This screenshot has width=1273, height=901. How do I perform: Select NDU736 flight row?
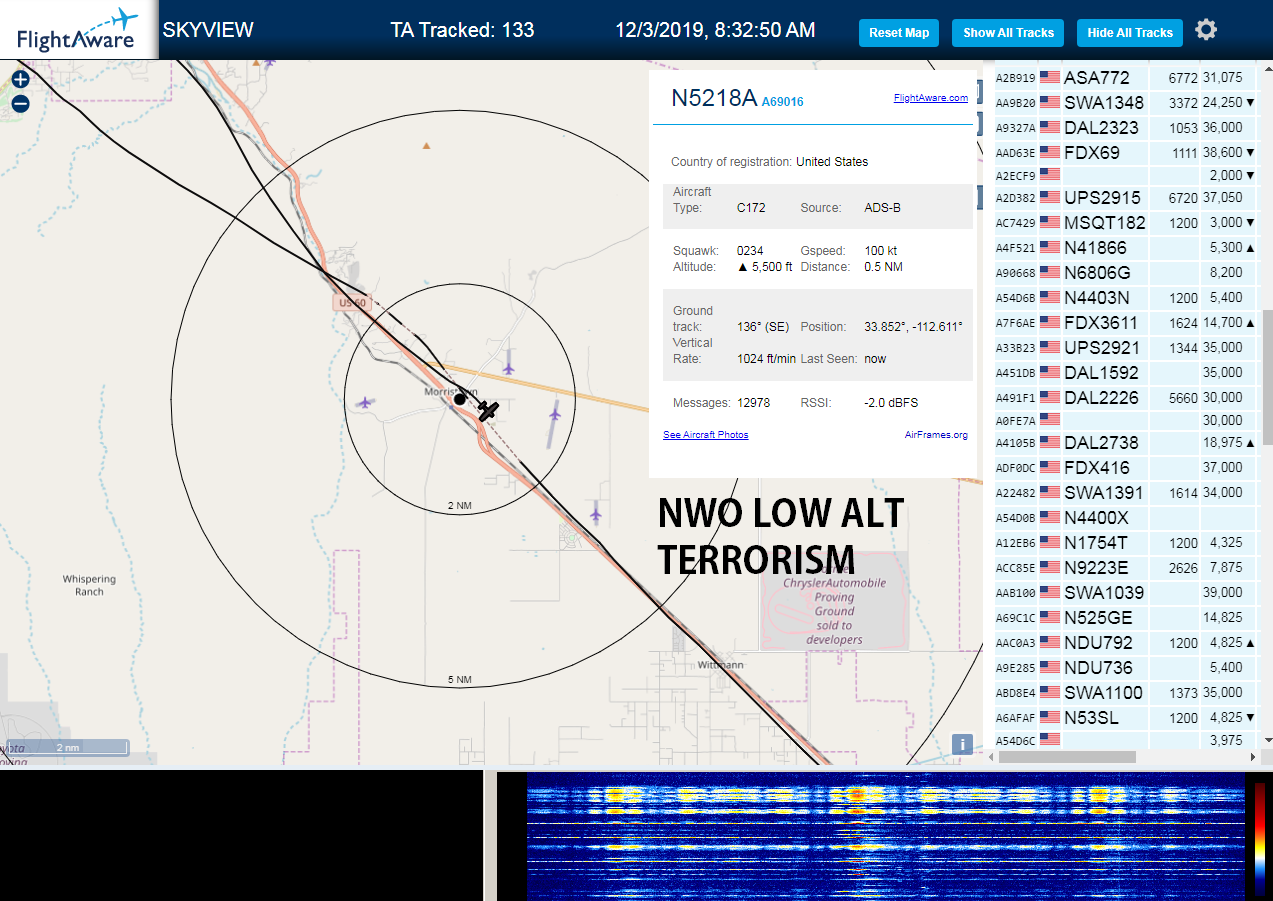tap(1126, 667)
